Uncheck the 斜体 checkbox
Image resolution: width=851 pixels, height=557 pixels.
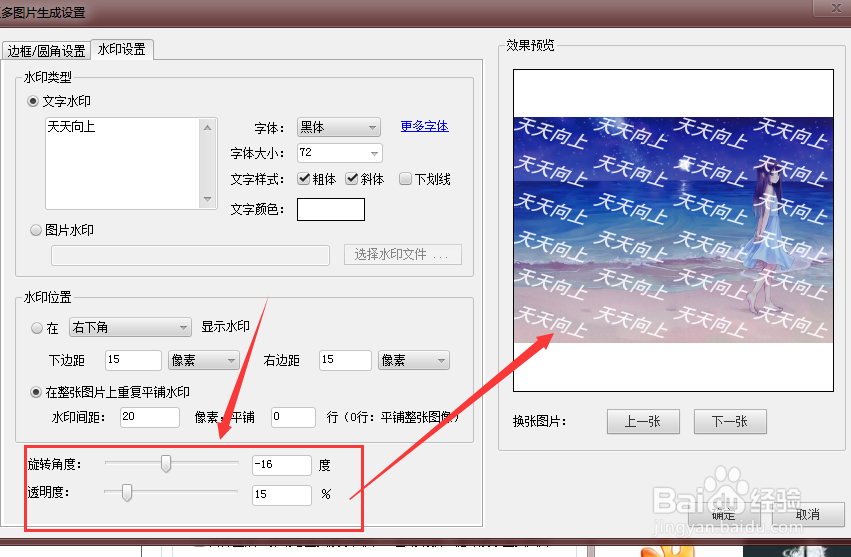tap(352, 179)
